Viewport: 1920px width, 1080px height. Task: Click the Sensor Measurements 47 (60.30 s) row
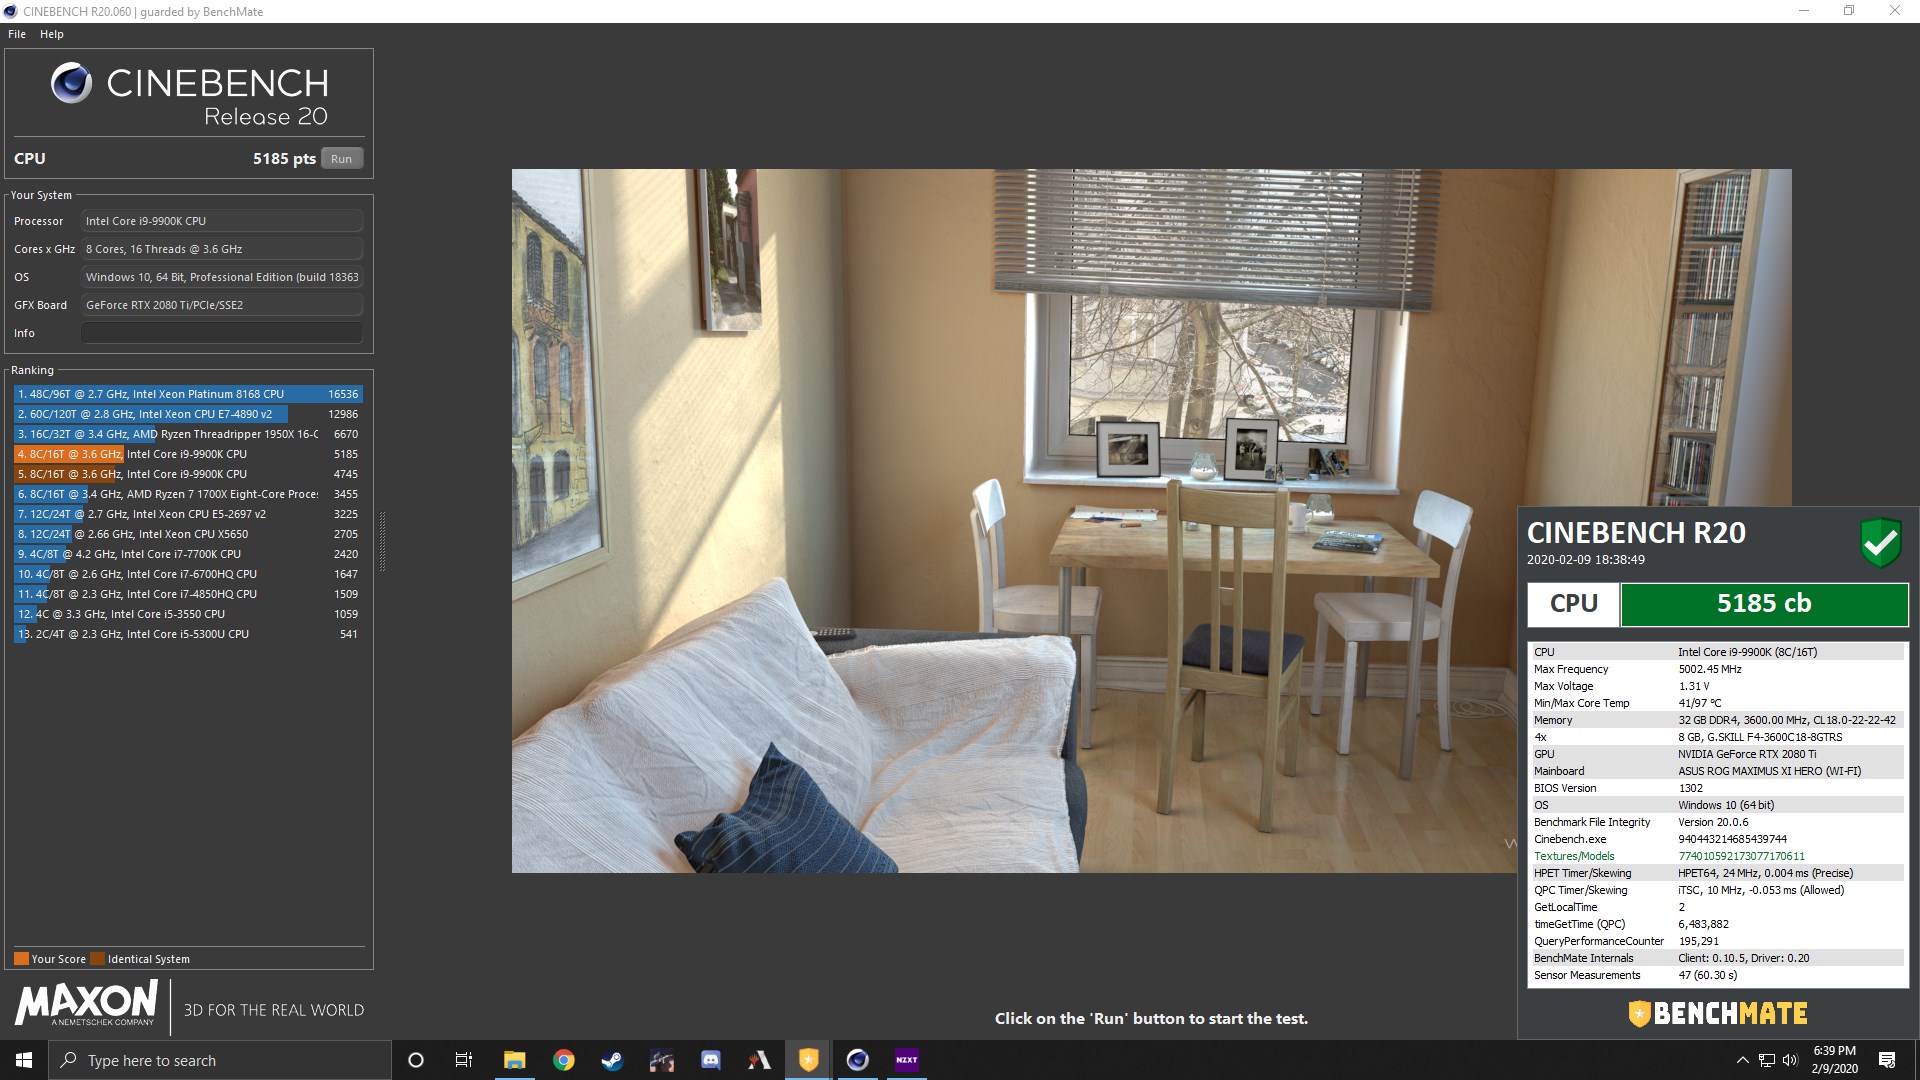point(1718,975)
